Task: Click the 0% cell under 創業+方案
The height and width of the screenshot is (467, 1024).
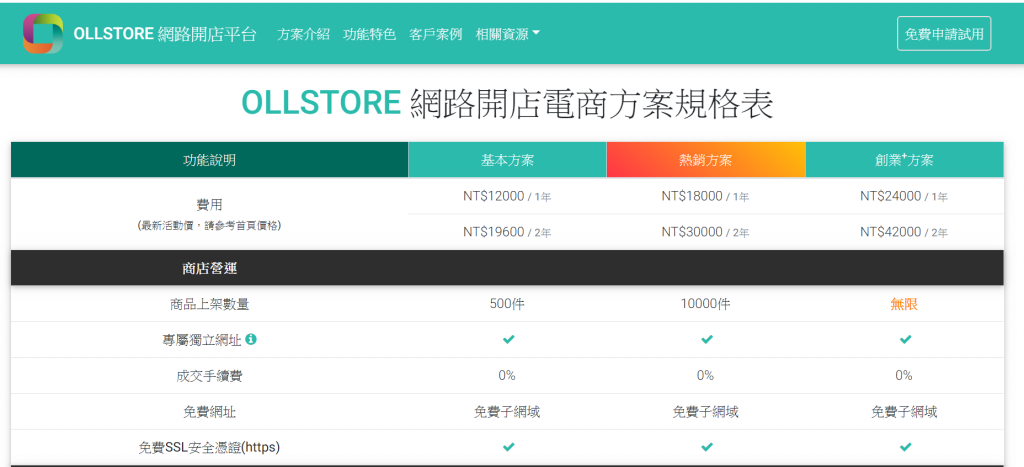Action: point(904,376)
